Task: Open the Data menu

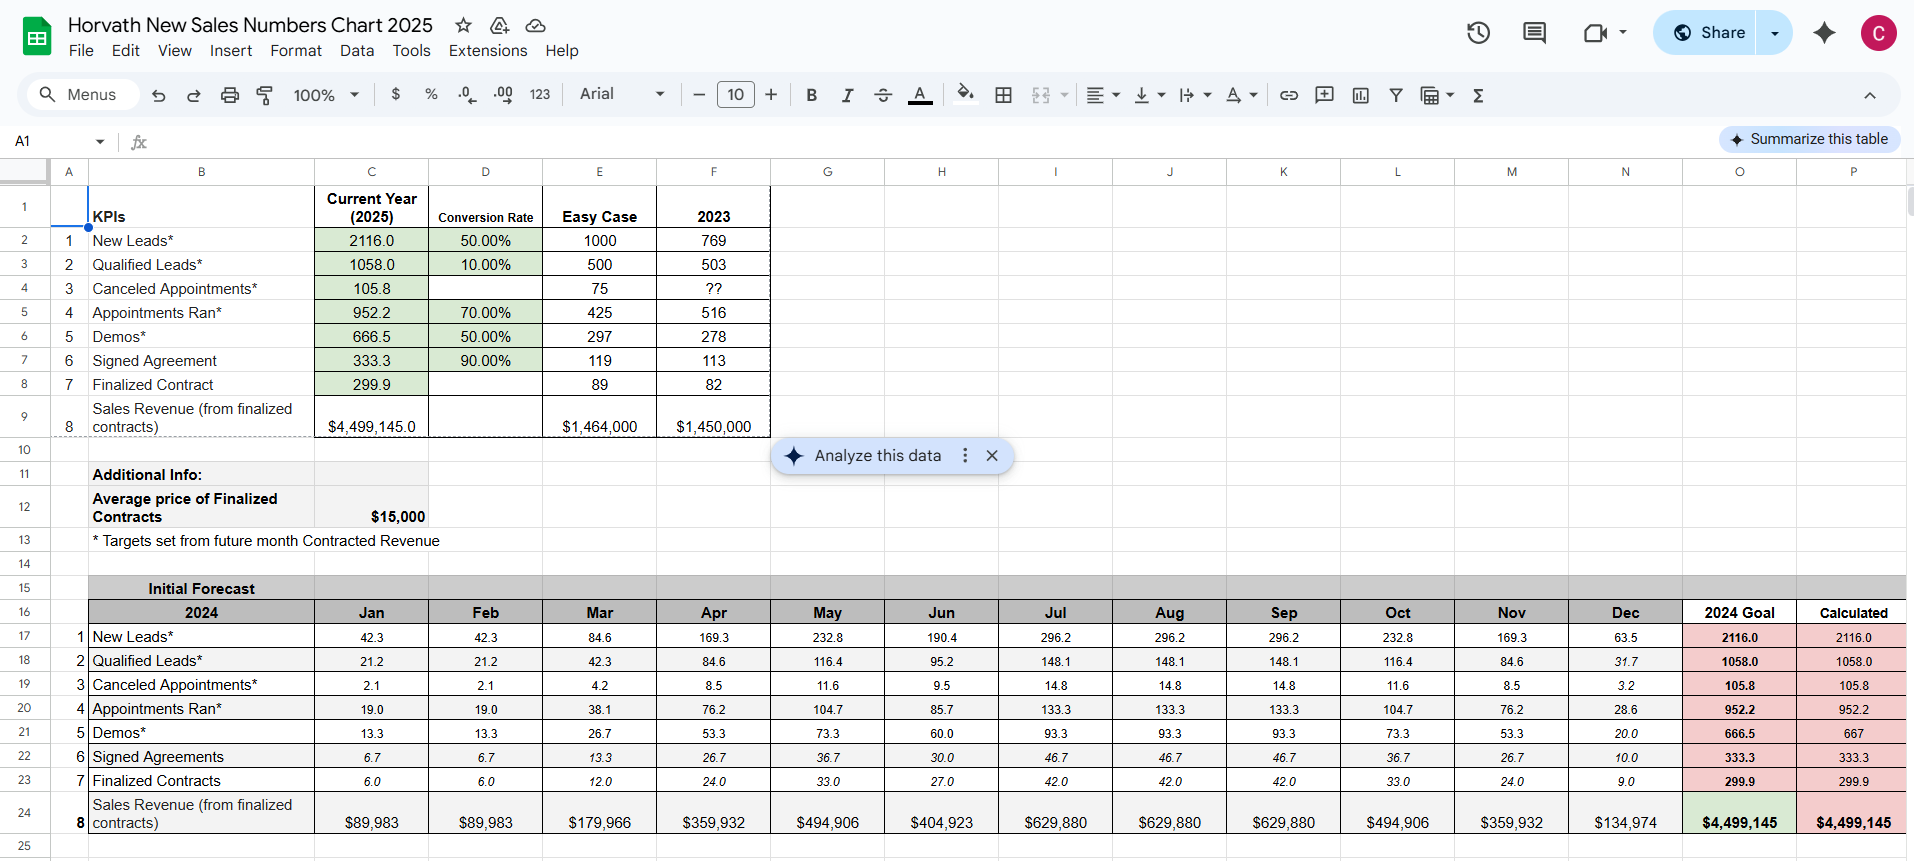Action: [x=357, y=51]
